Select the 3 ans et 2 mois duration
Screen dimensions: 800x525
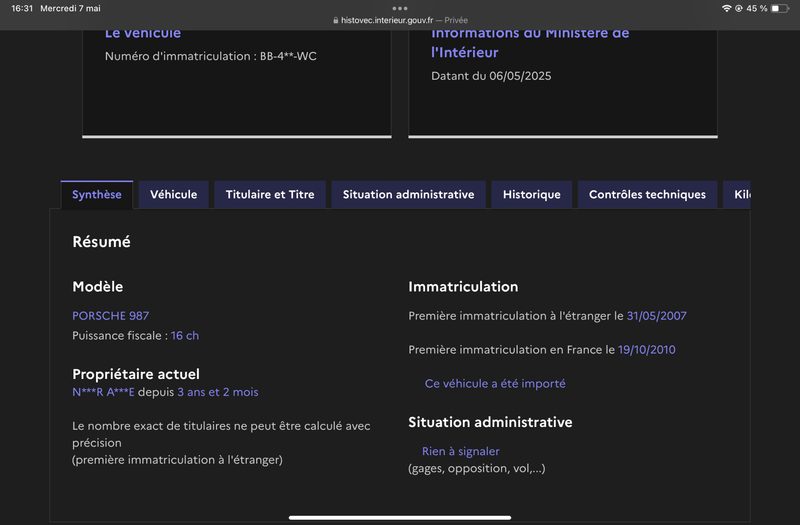218,392
